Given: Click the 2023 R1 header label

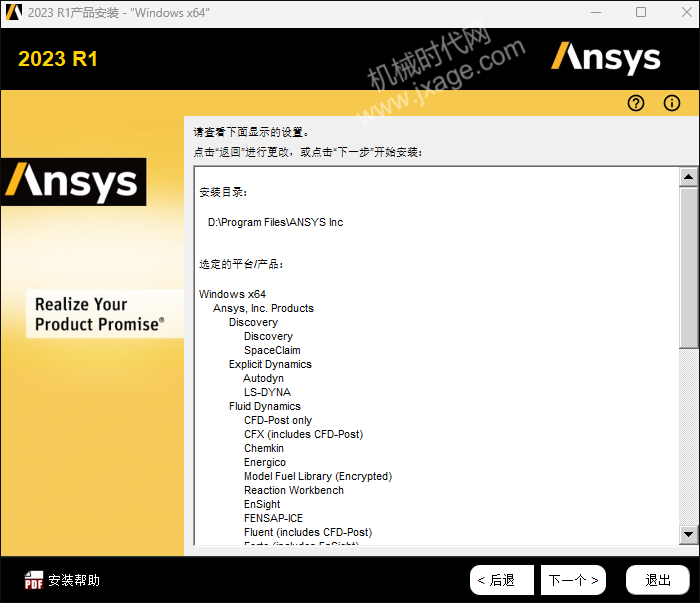Looking at the screenshot, I should 58,59.
